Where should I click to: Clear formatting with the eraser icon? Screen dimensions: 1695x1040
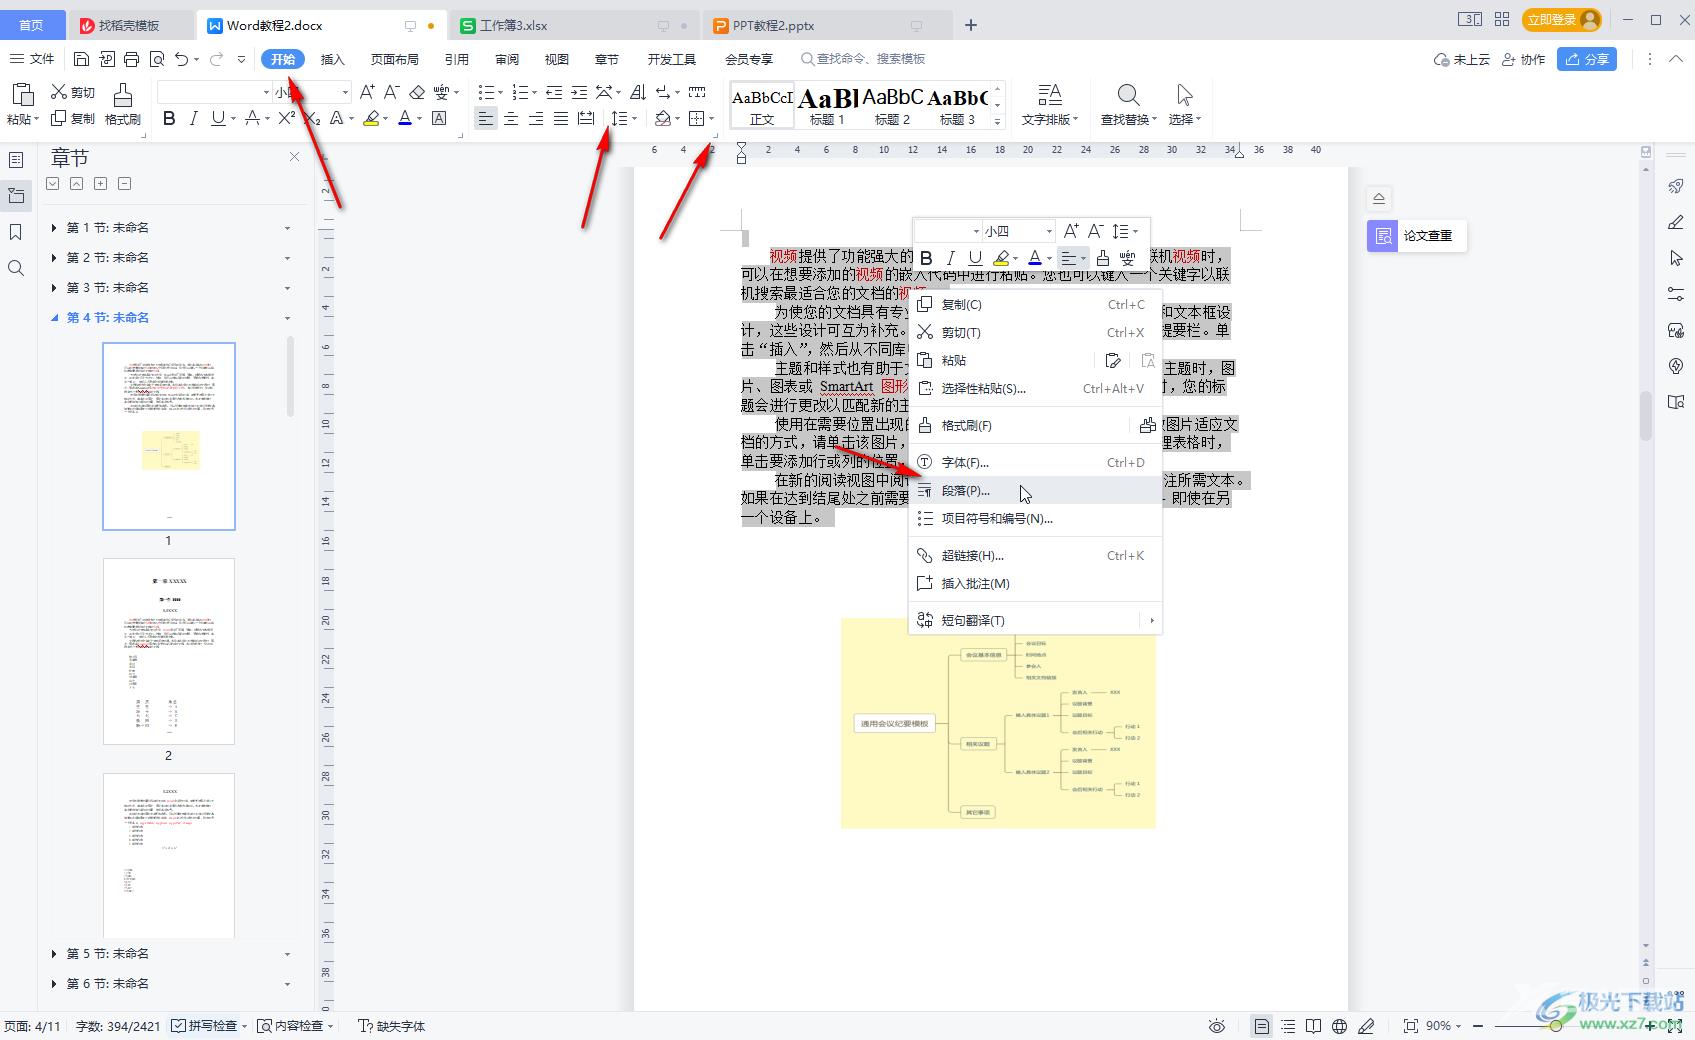tap(417, 92)
